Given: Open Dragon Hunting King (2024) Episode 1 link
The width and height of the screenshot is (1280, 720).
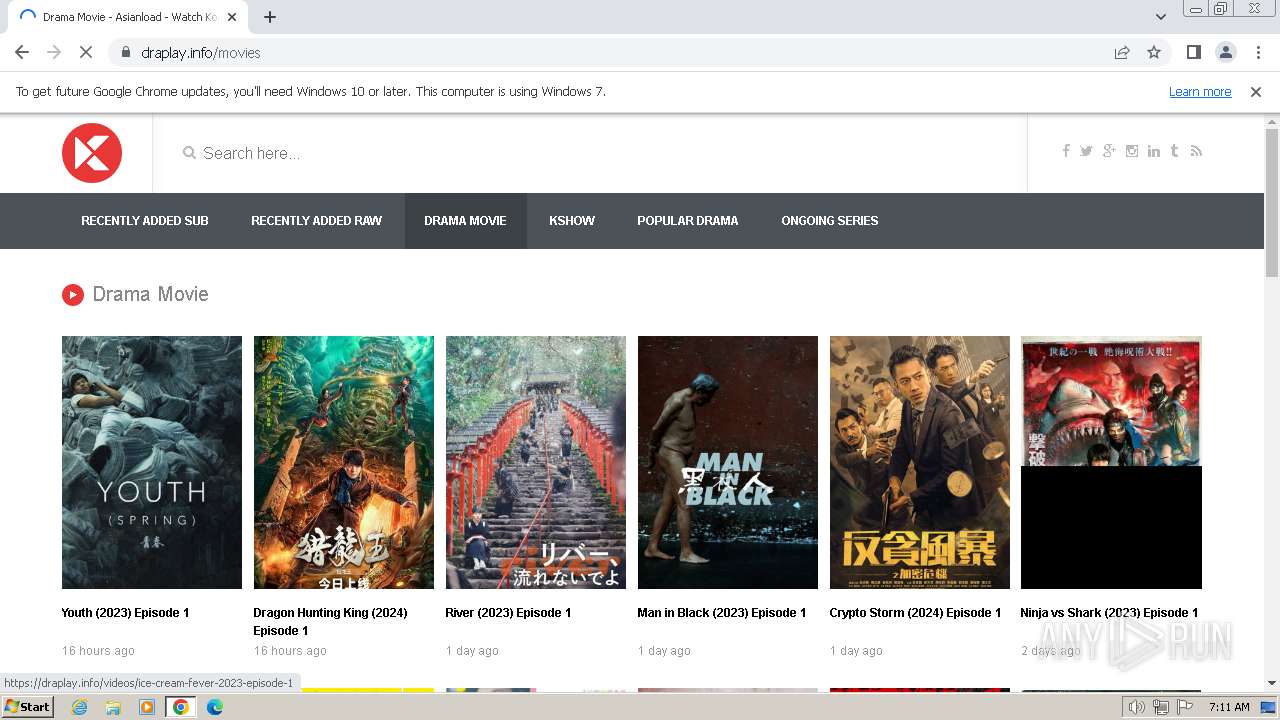Looking at the screenshot, I should click(330, 622).
